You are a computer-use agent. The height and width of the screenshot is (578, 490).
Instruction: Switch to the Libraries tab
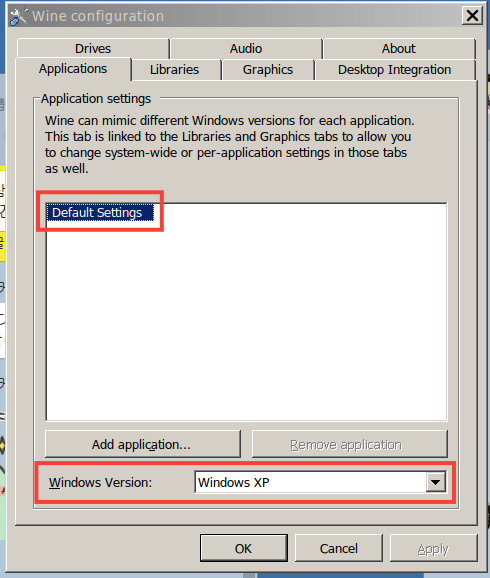176,70
